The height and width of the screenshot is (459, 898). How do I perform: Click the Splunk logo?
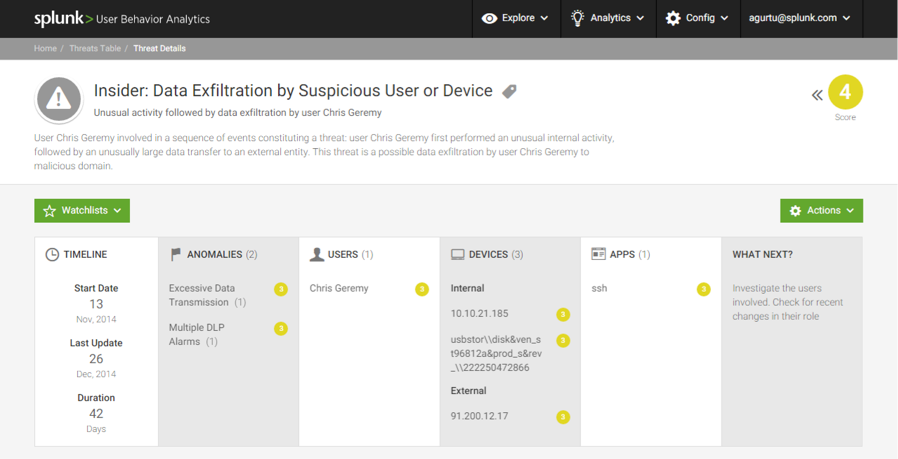pos(63,19)
